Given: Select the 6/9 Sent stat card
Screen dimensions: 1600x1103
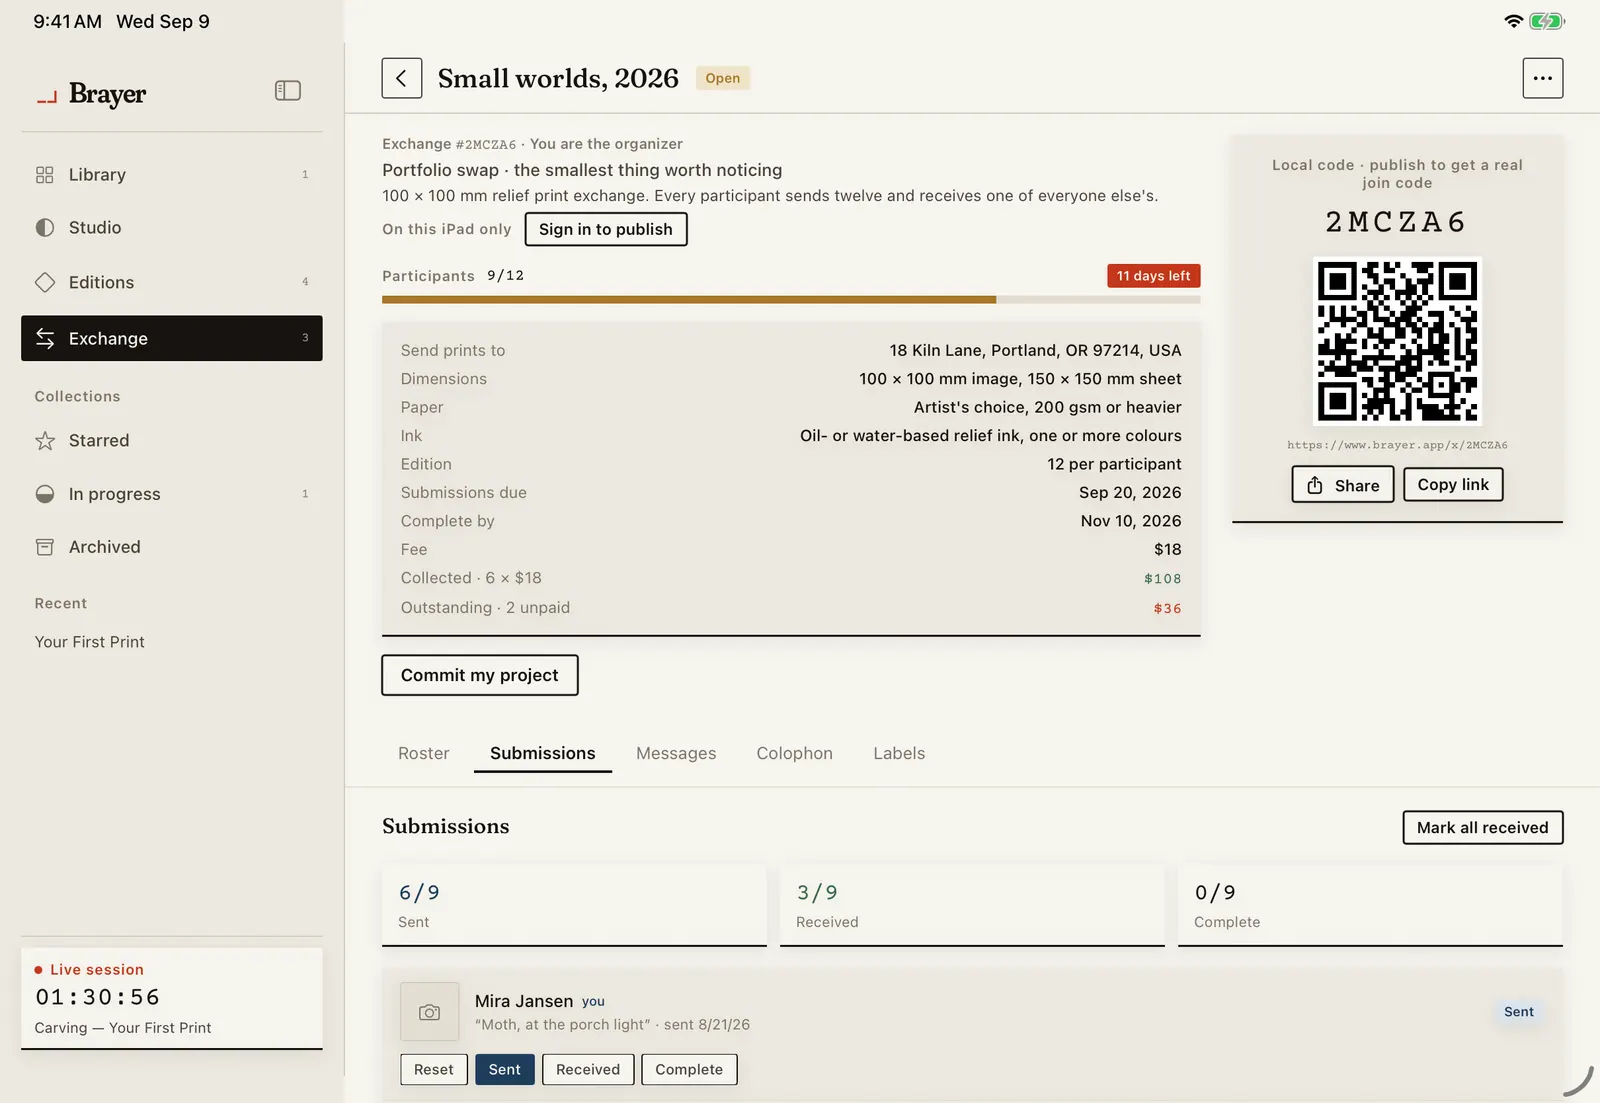Looking at the screenshot, I should pos(574,906).
